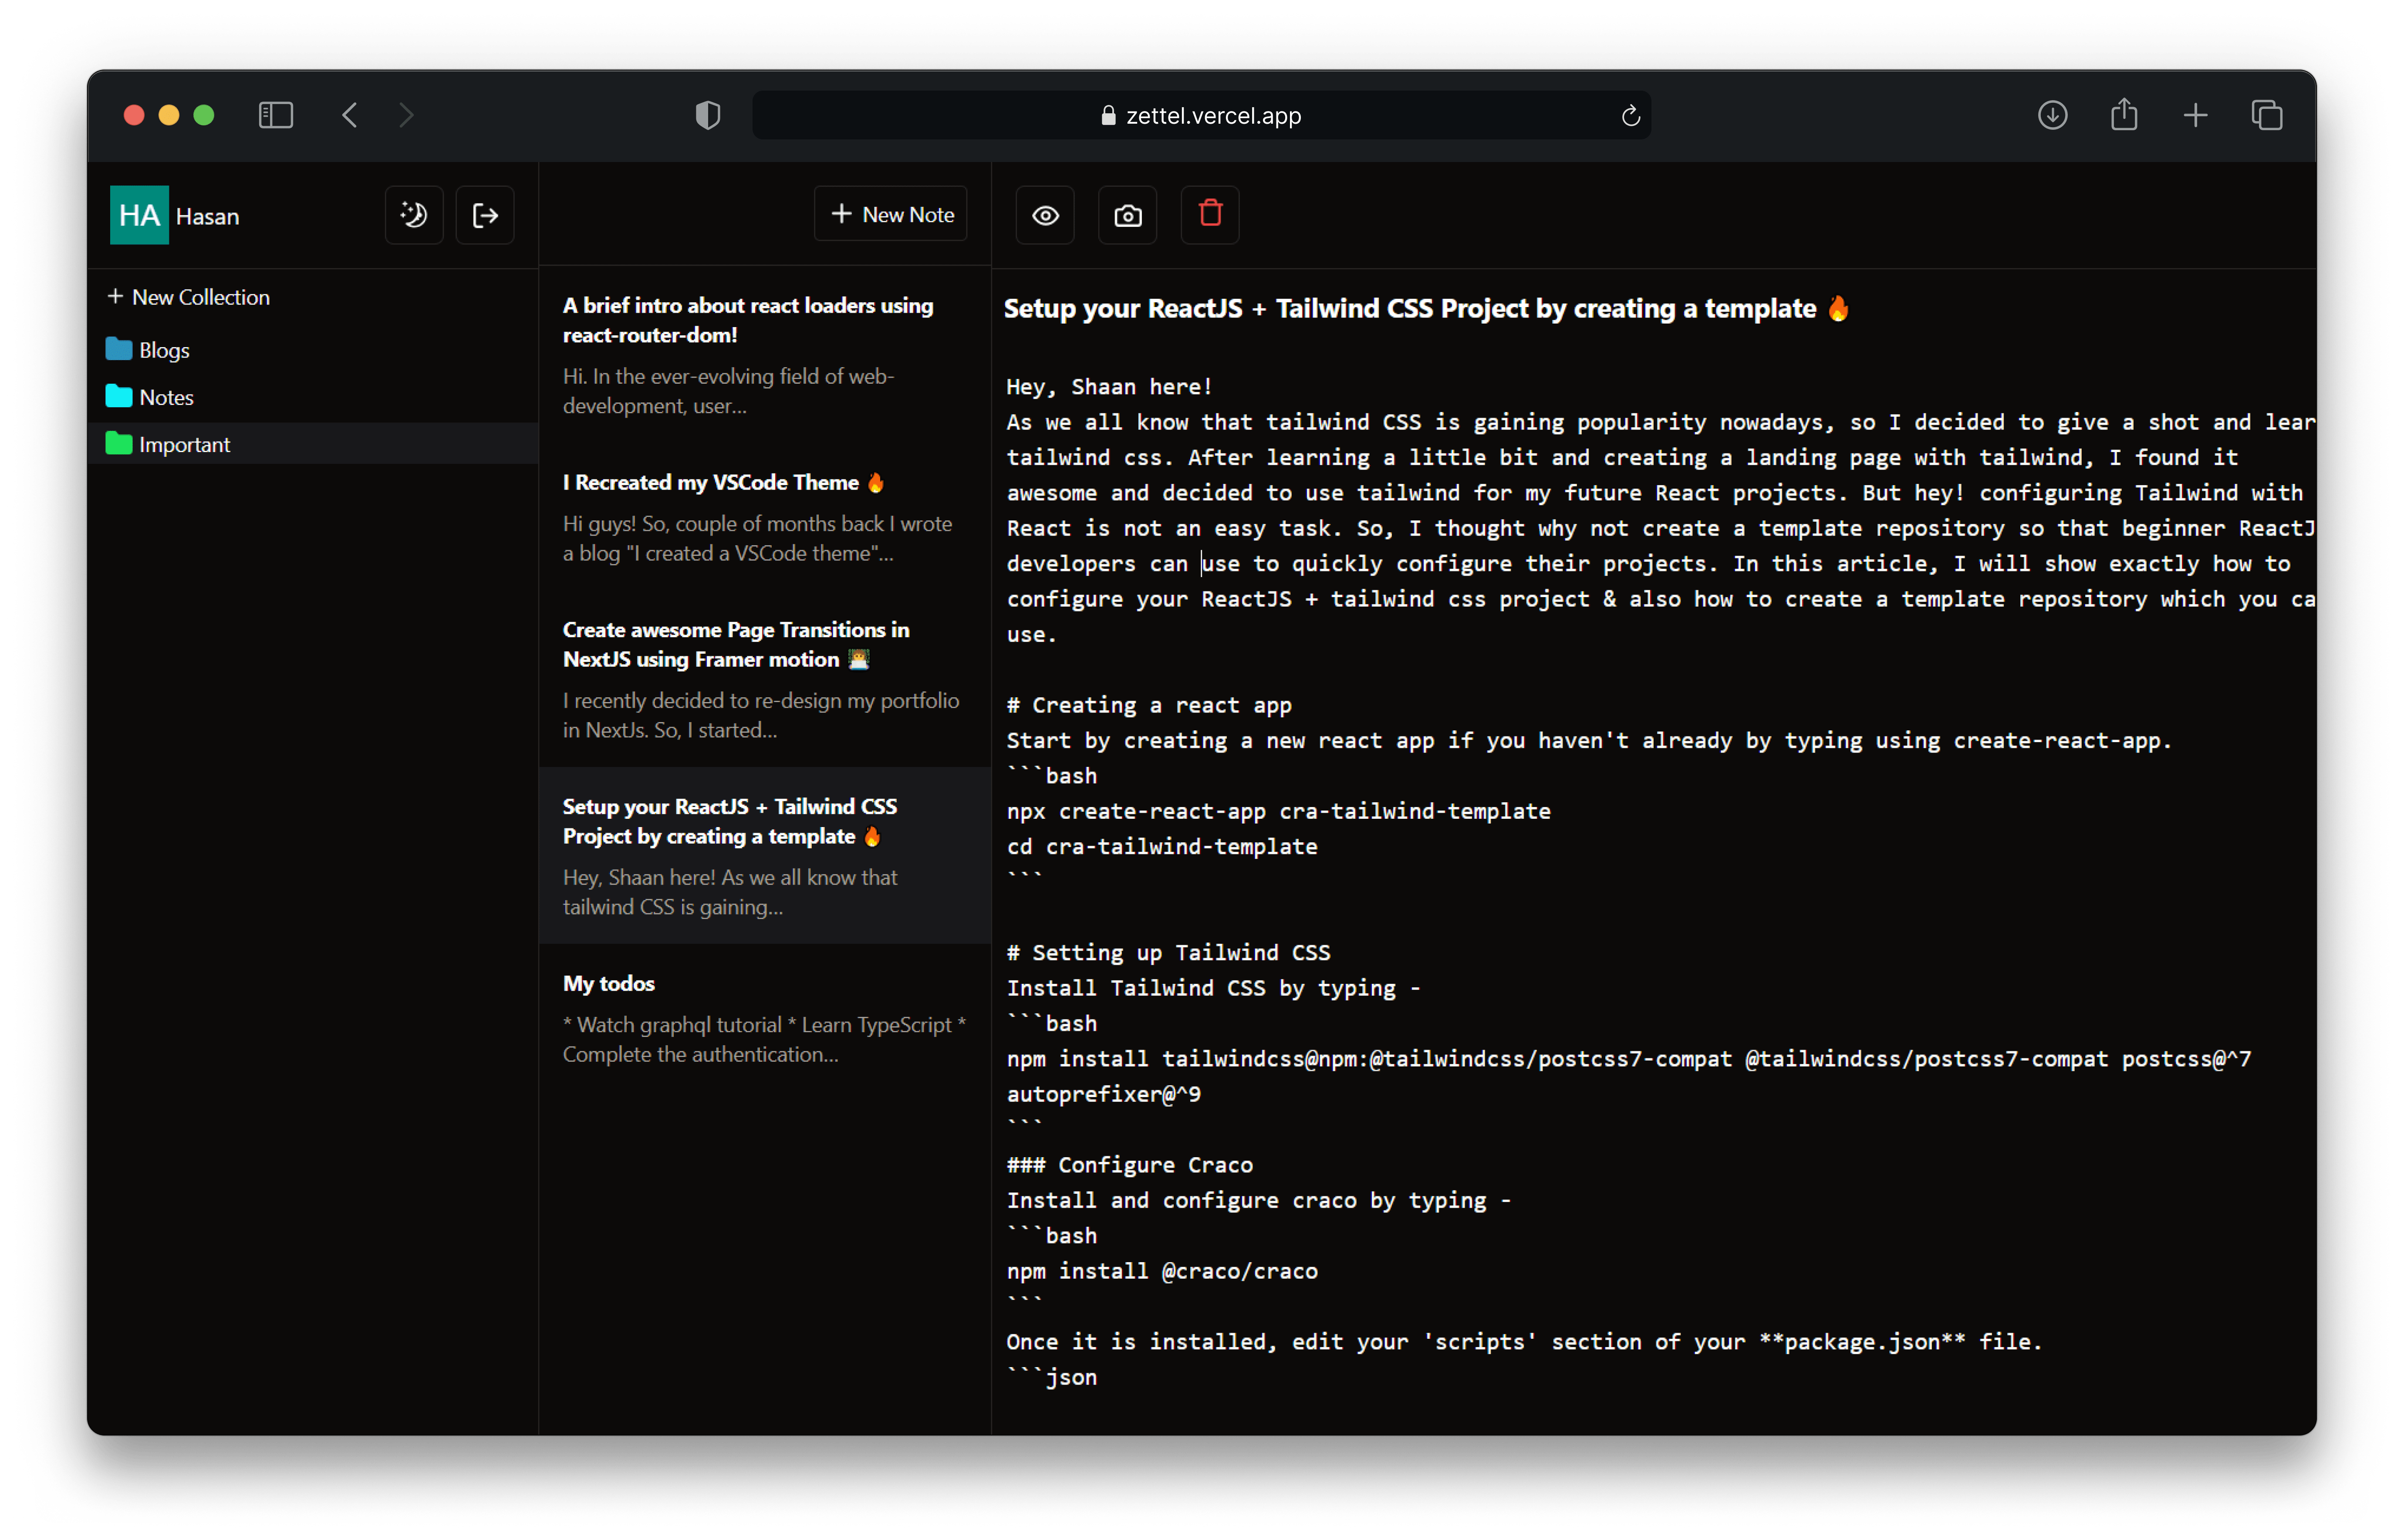Screen dimensions: 2404x1540
Task: Click the 'autoprefixer@^9' line
Action: [1103, 1094]
